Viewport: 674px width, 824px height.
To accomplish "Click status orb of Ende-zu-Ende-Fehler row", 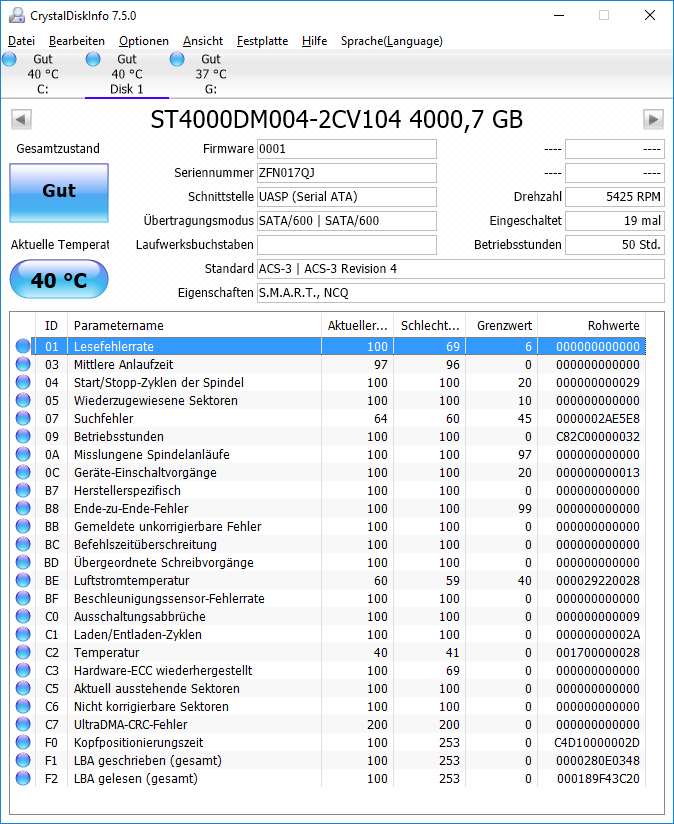I will (x=23, y=508).
